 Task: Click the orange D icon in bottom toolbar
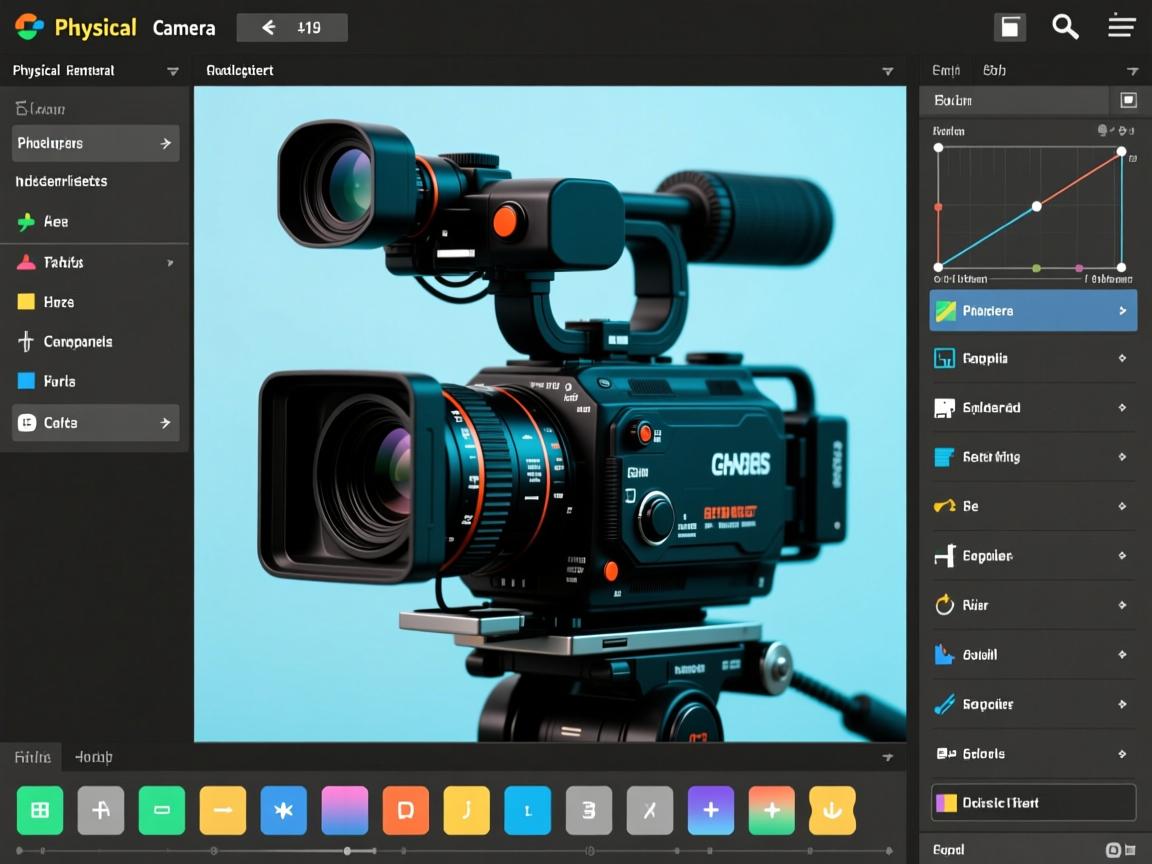405,810
